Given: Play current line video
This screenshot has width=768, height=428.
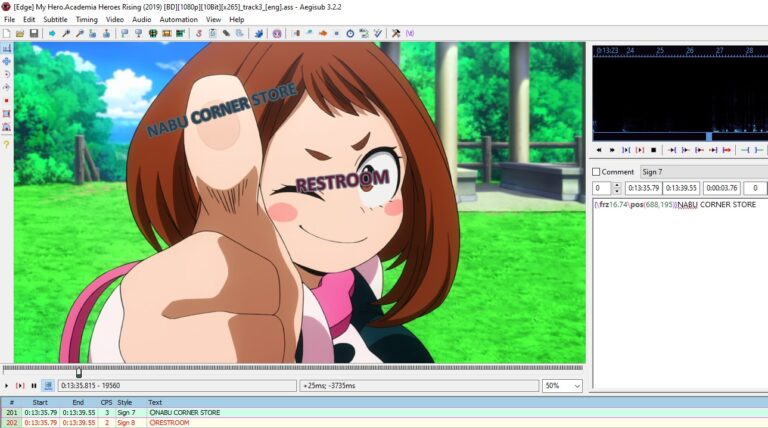Looking at the screenshot, I should click(20, 386).
